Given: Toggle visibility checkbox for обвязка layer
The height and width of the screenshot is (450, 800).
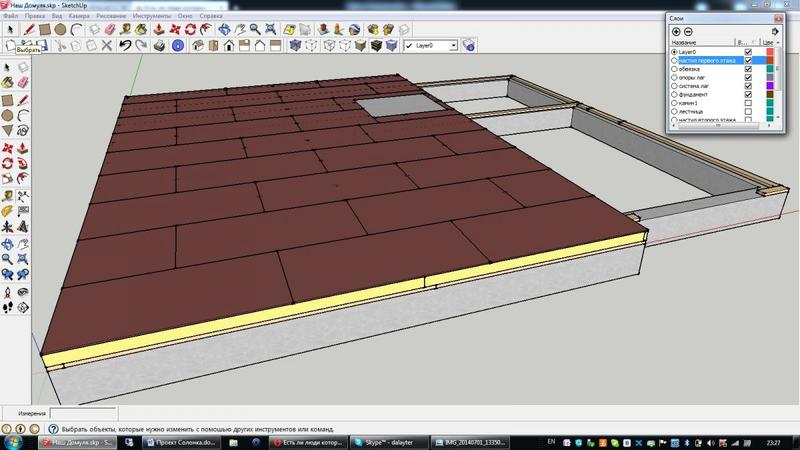Looking at the screenshot, I should [748, 69].
